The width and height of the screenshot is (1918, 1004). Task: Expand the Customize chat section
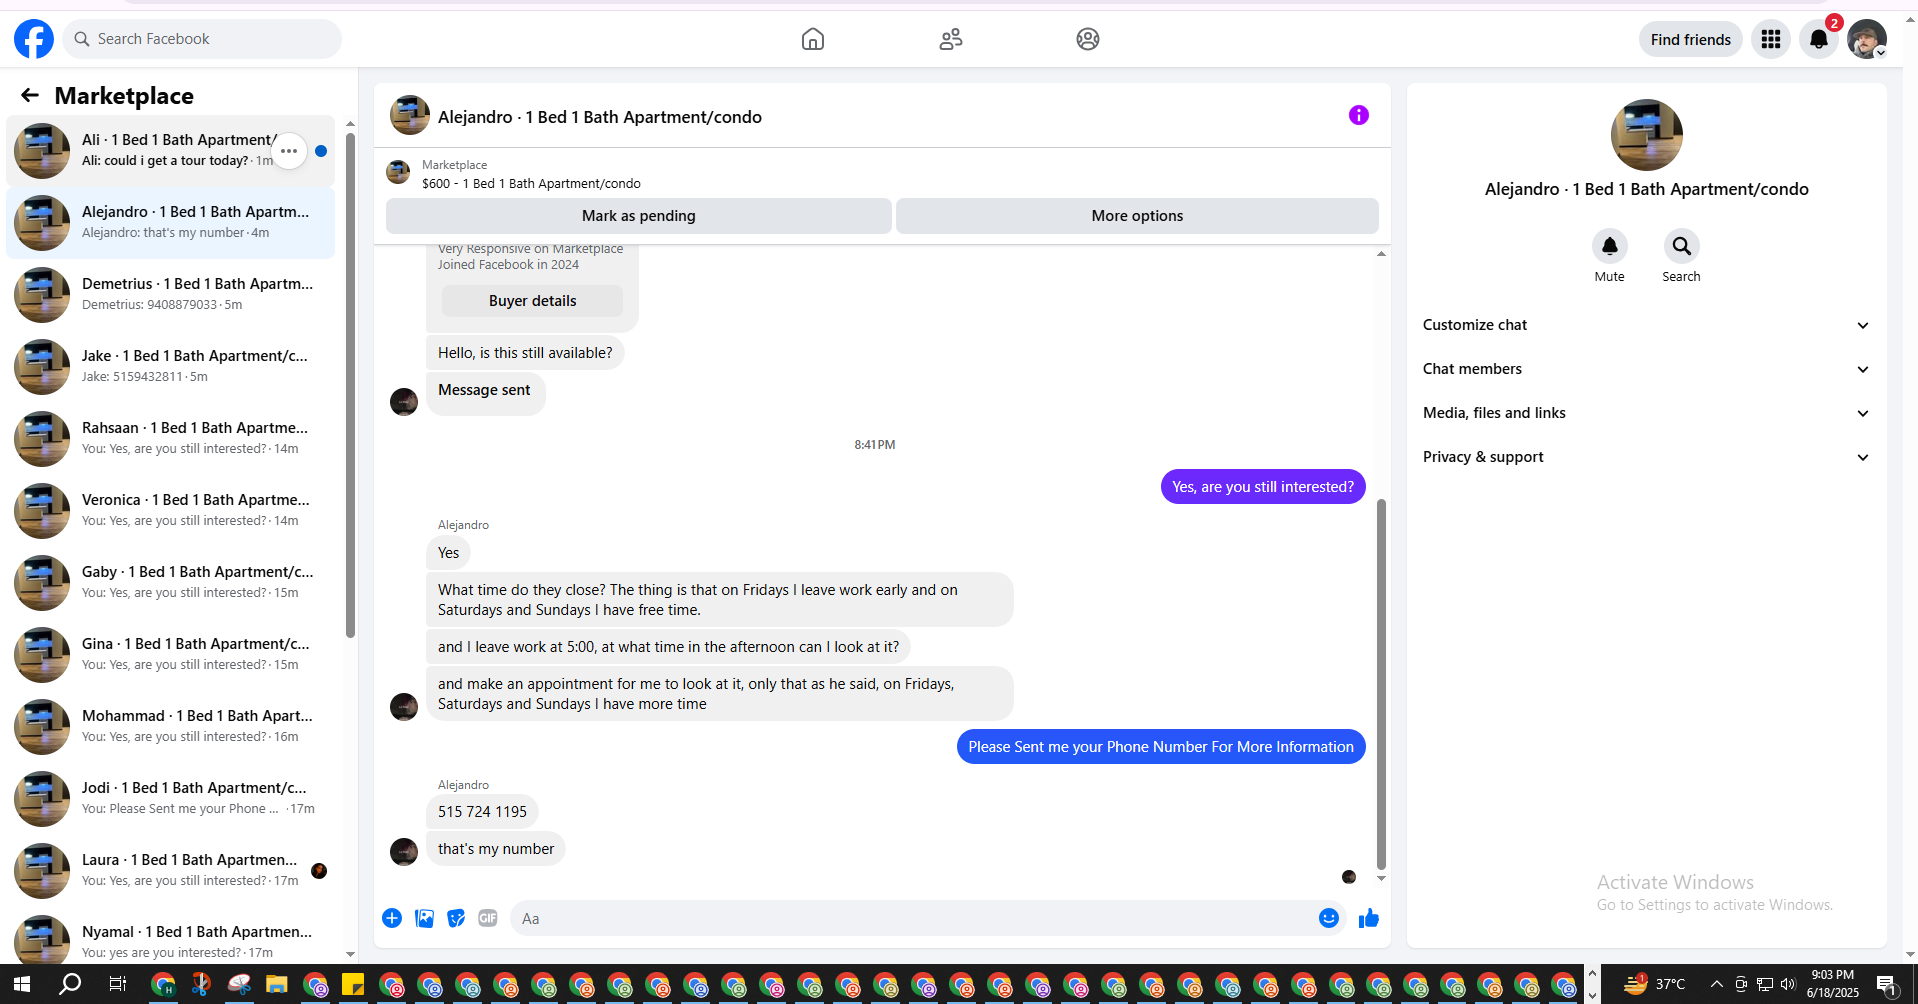click(1647, 325)
